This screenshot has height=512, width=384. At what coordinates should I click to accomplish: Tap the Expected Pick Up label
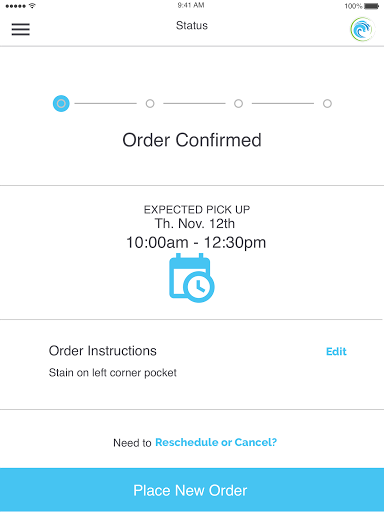point(197,210)
